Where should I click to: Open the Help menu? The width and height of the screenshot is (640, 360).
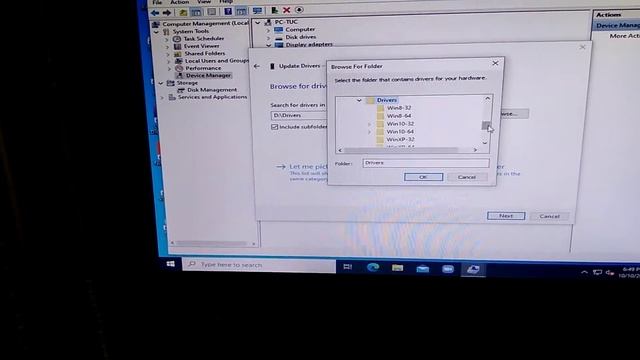[x=226, y=2]
